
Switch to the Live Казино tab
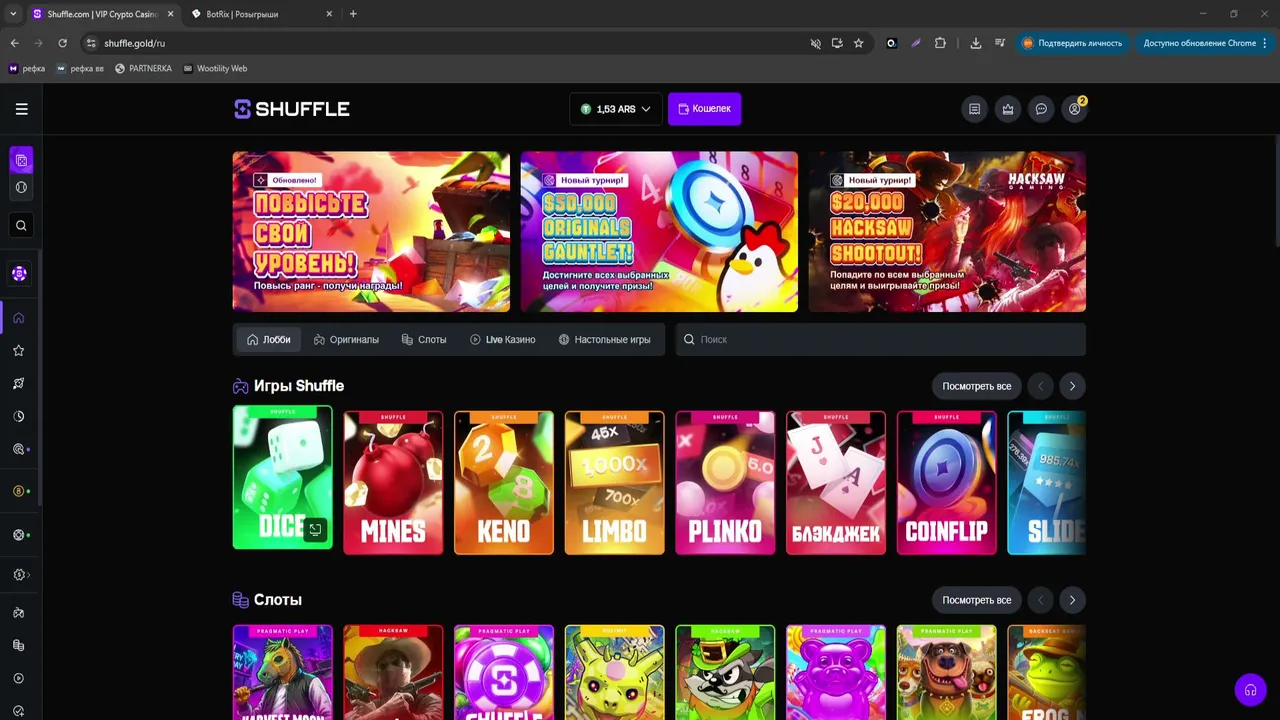tap(503, 340)
